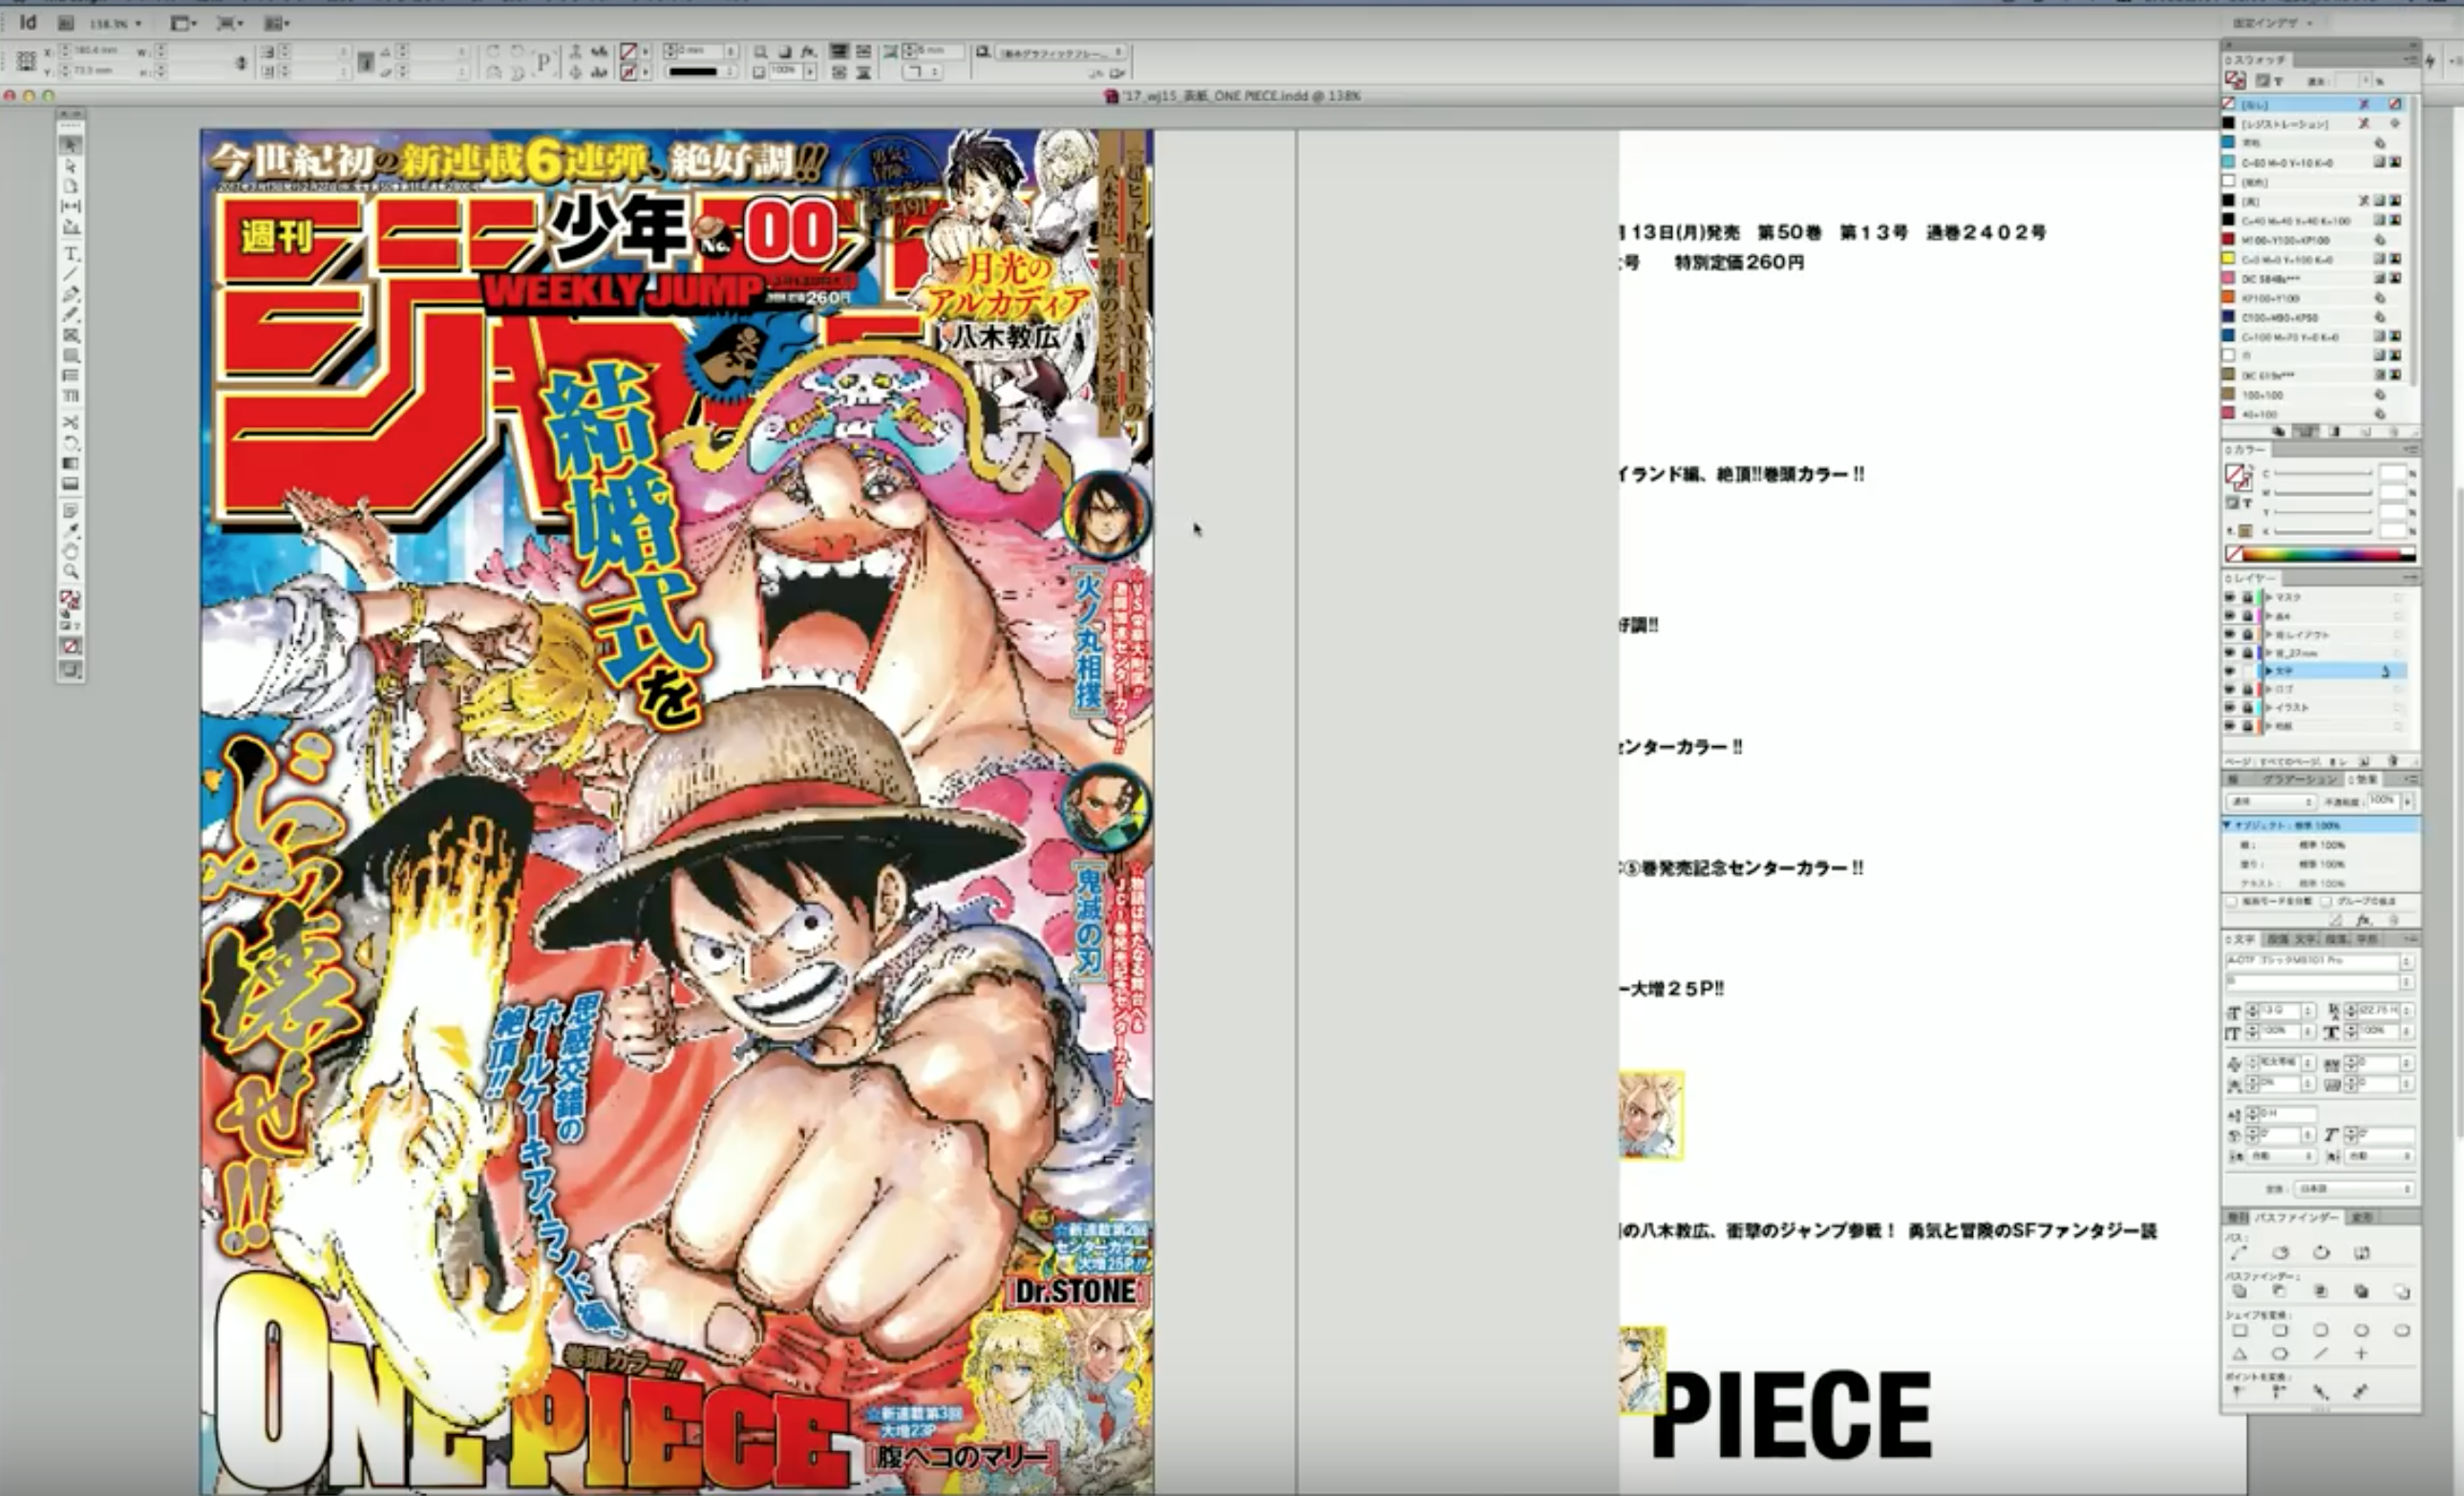Select the Line tool
Image resolution: width=2464 pixels, height=1496 pixels.
point(70,274)
